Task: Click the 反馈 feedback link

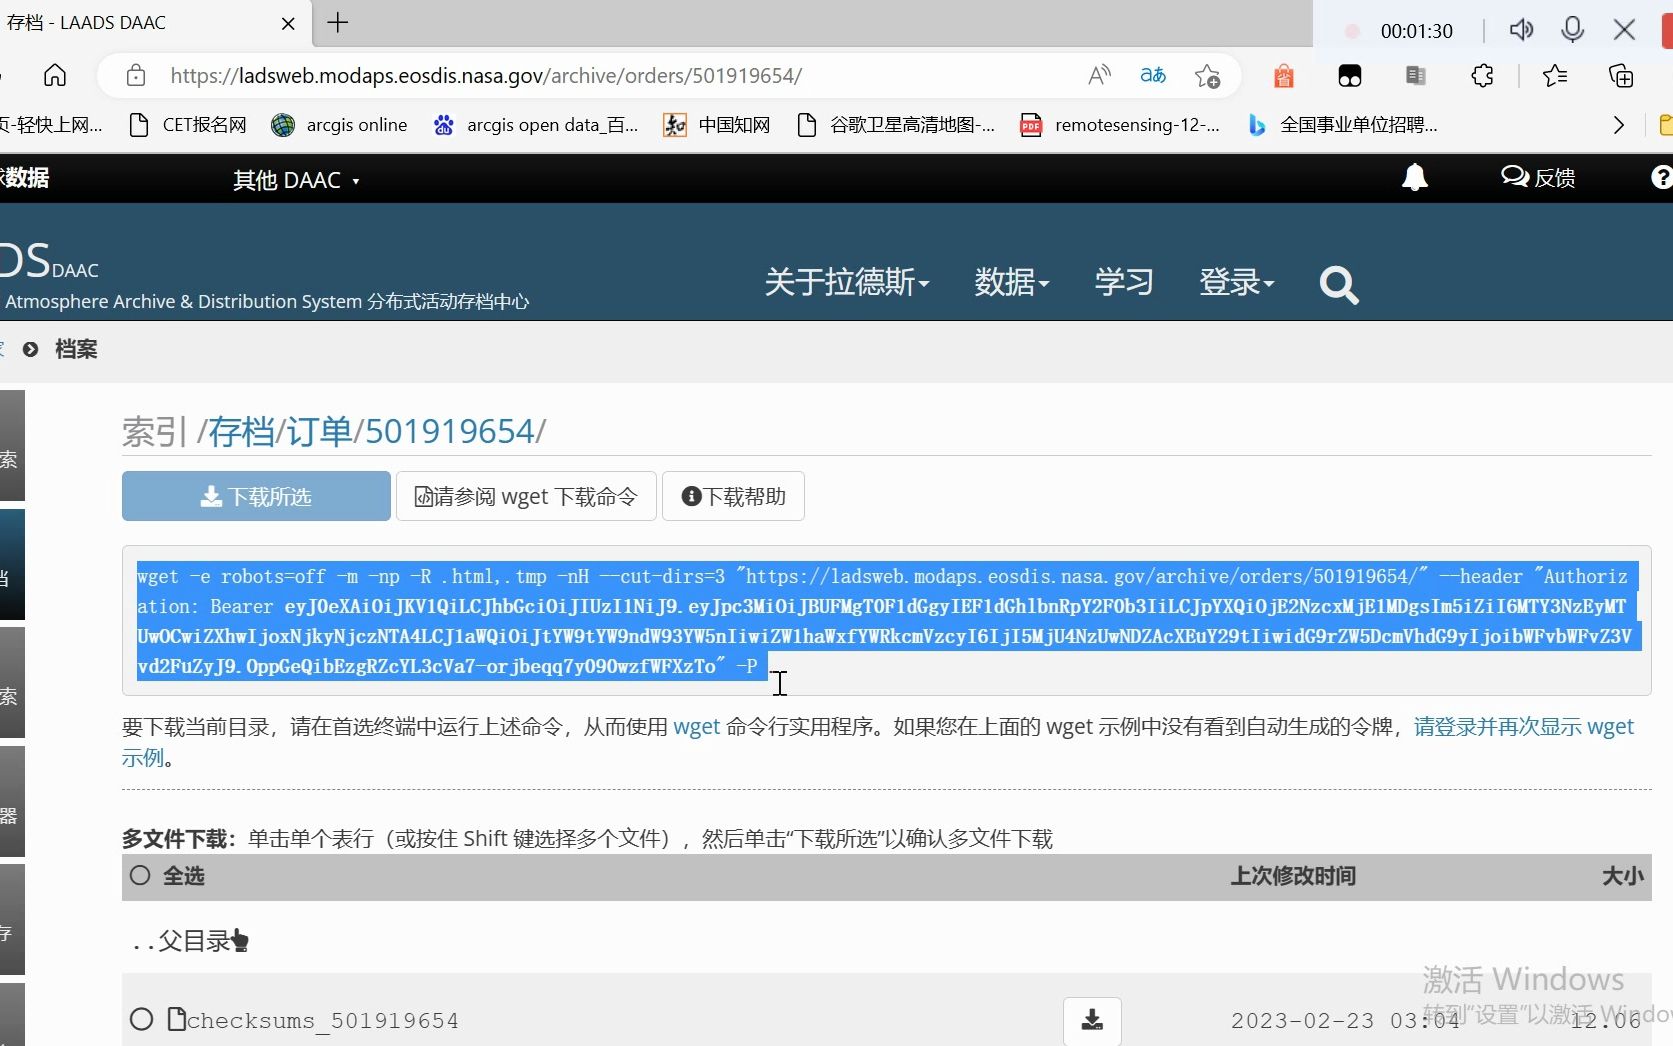Action: pyautogui.click(x=1538, y=178)
